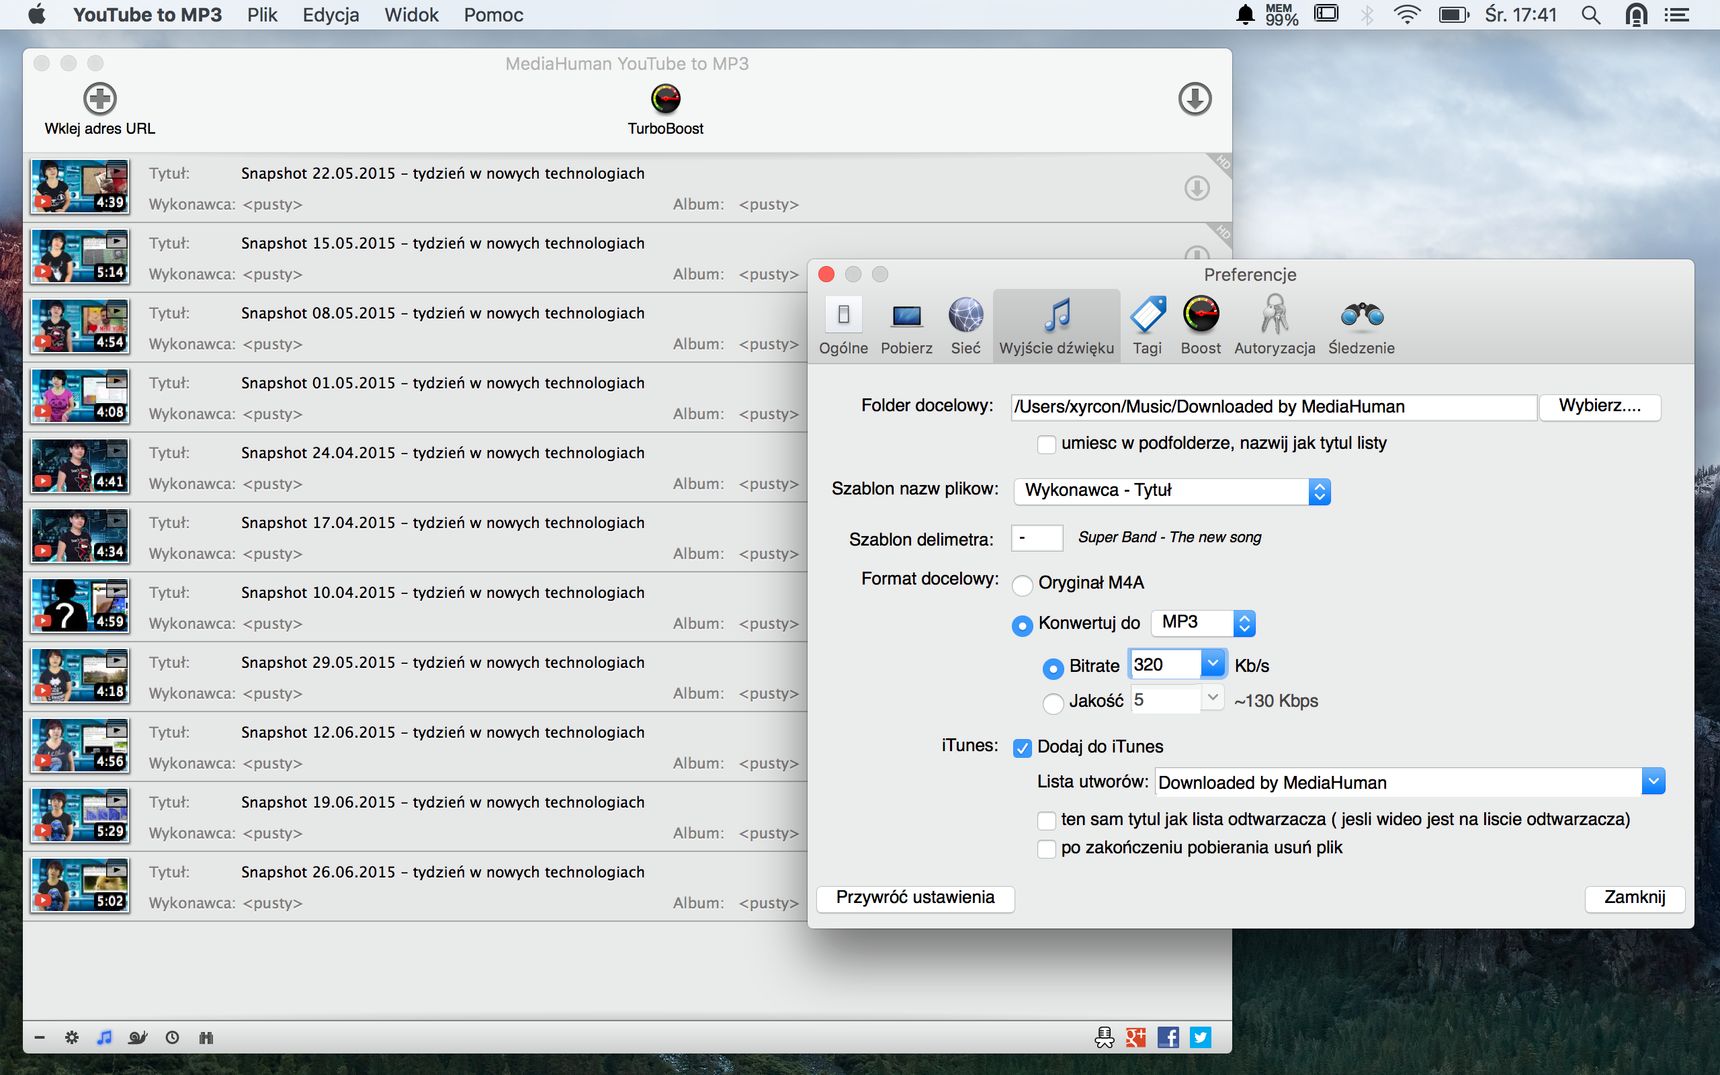The image size is (1720, 1075).
Task: Open the Tagi tag pane
Action: tap(1147, 326)
